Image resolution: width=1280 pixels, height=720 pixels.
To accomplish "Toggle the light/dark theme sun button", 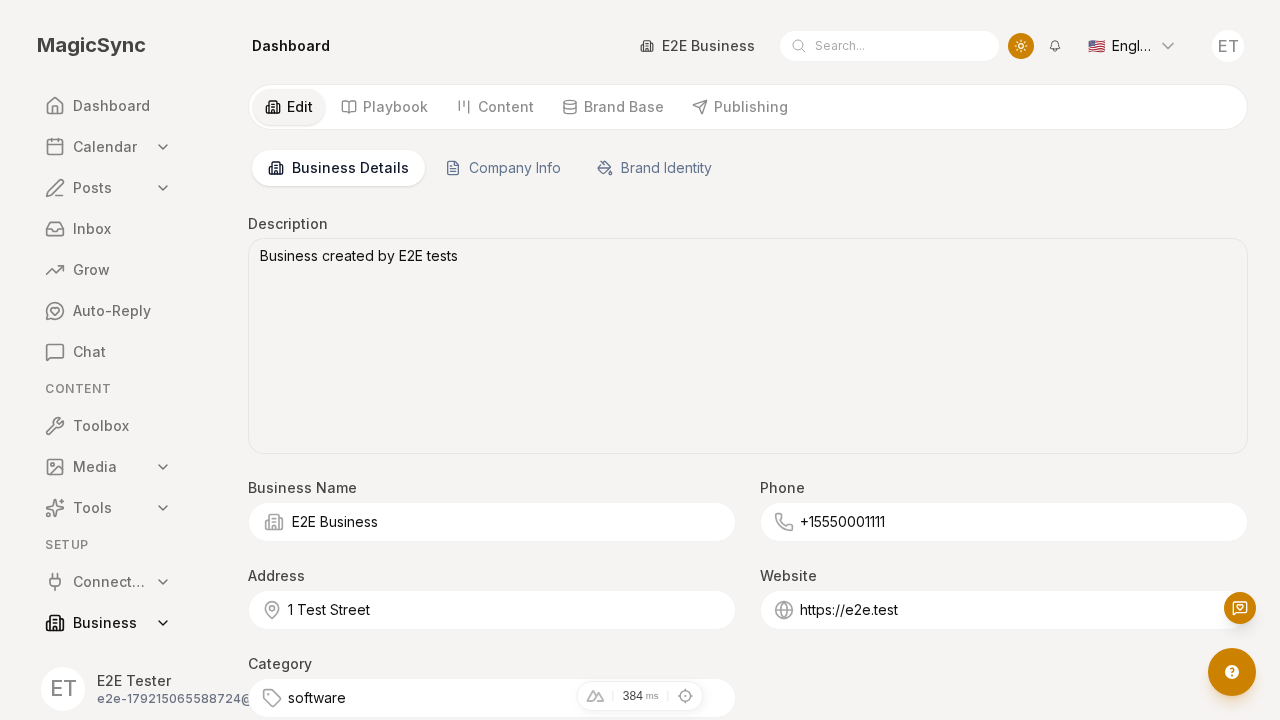I will 1021,46.
